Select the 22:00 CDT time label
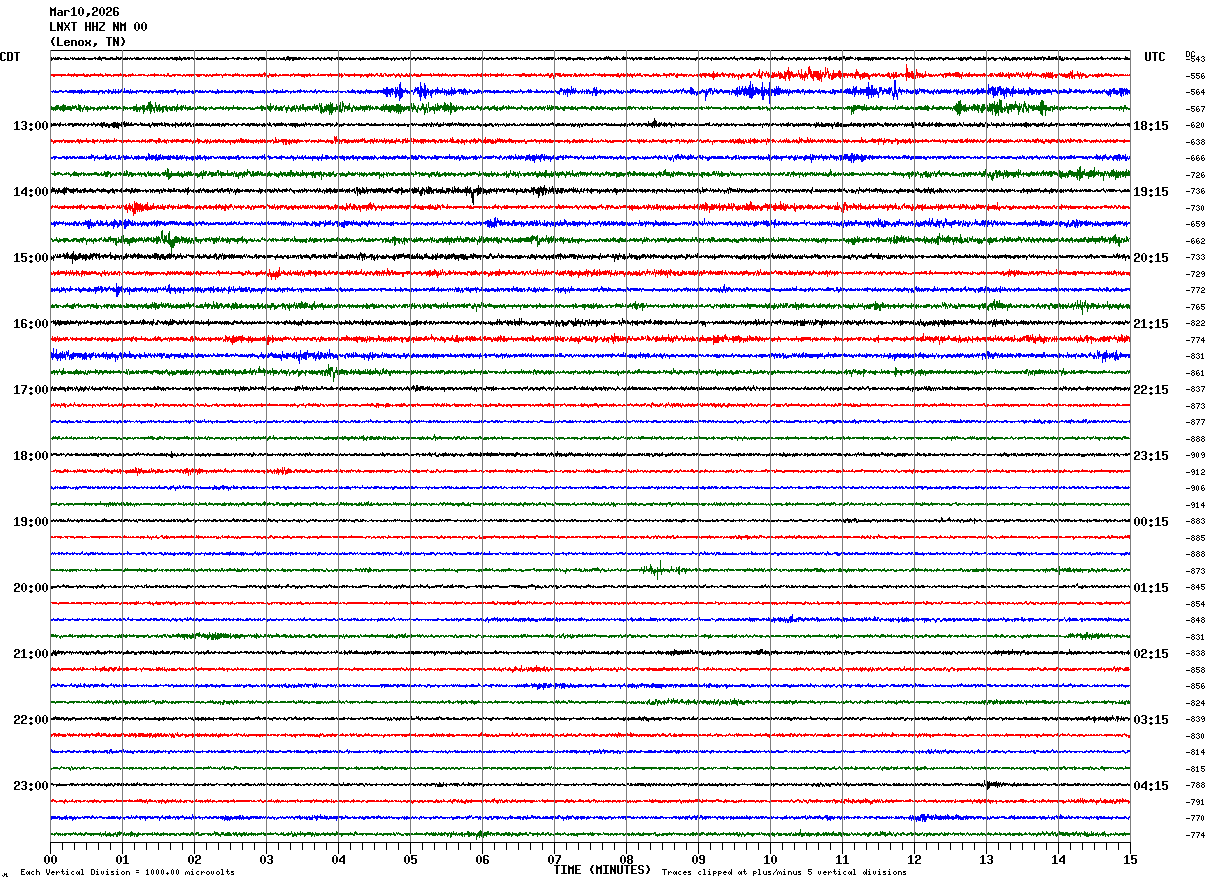The width and height of the screenshot is (1210, 886). click(30, 720)
